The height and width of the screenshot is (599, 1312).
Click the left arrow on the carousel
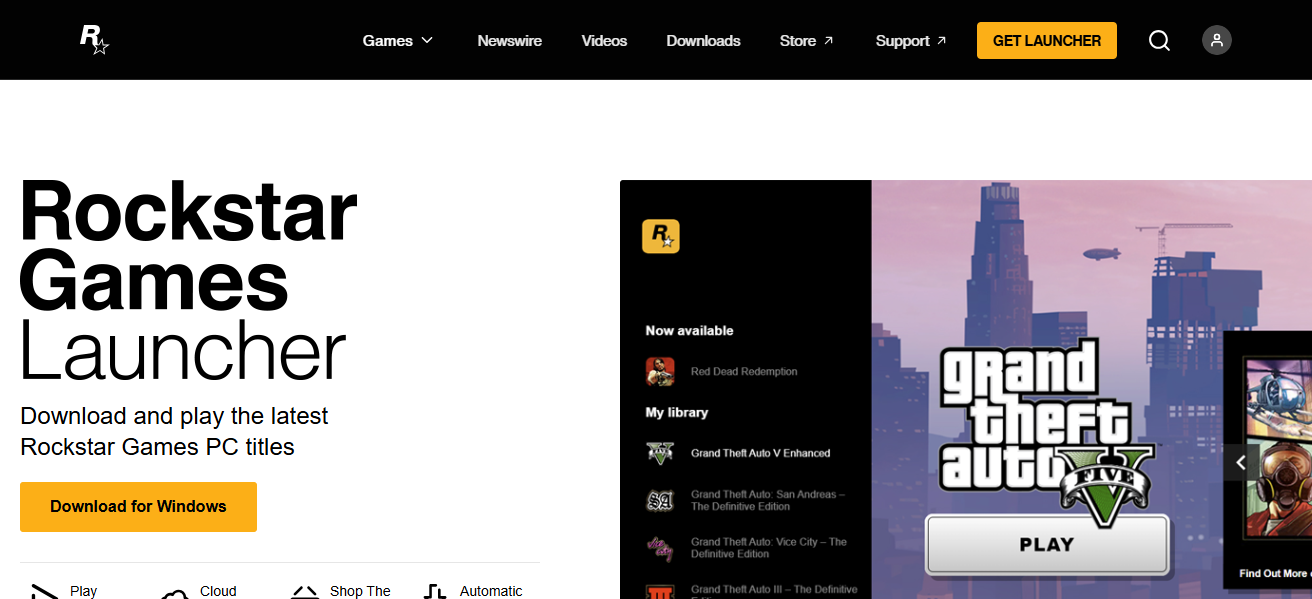1241,462
